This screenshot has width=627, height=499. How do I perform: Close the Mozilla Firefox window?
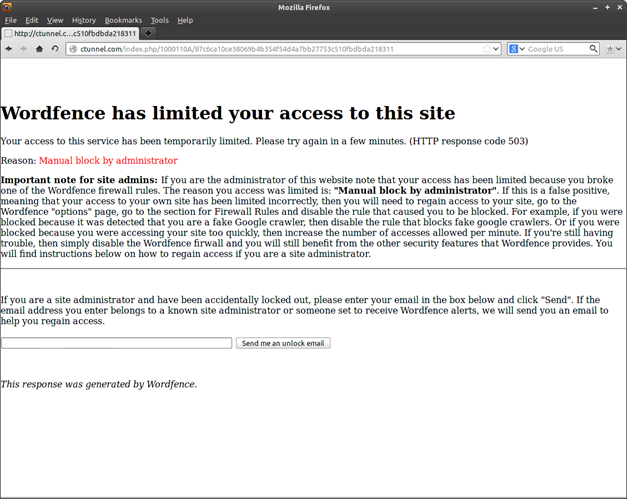[x=619, y=7]
